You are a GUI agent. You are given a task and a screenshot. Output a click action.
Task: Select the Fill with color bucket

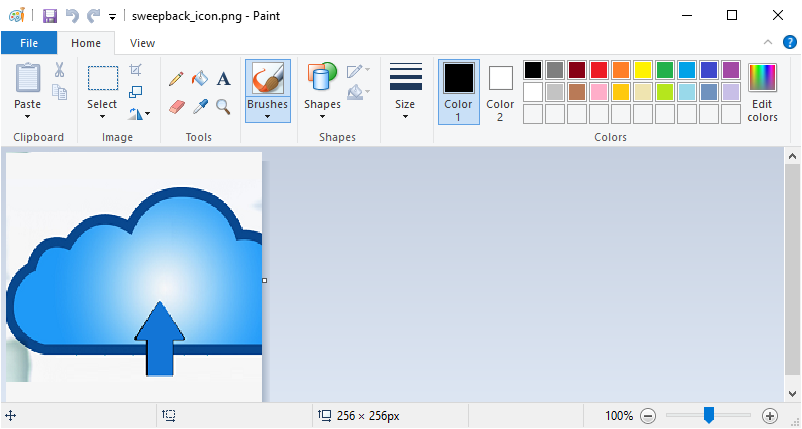(200, 78)
